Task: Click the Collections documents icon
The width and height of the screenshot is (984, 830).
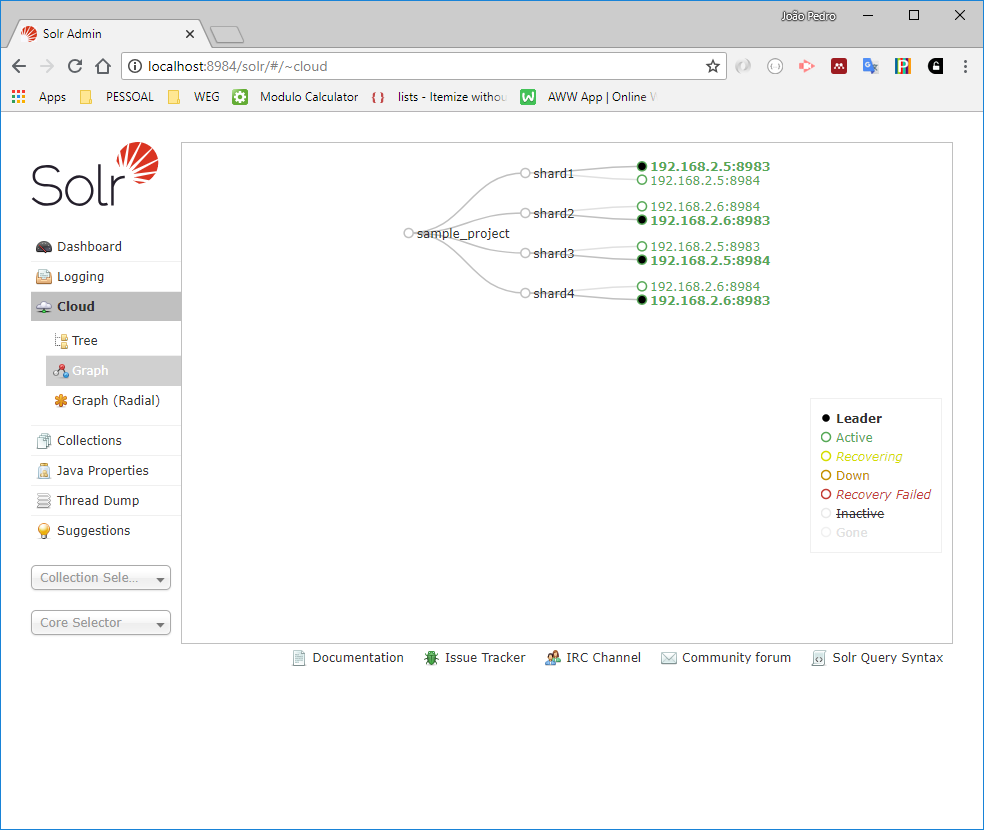Action: 43,441
